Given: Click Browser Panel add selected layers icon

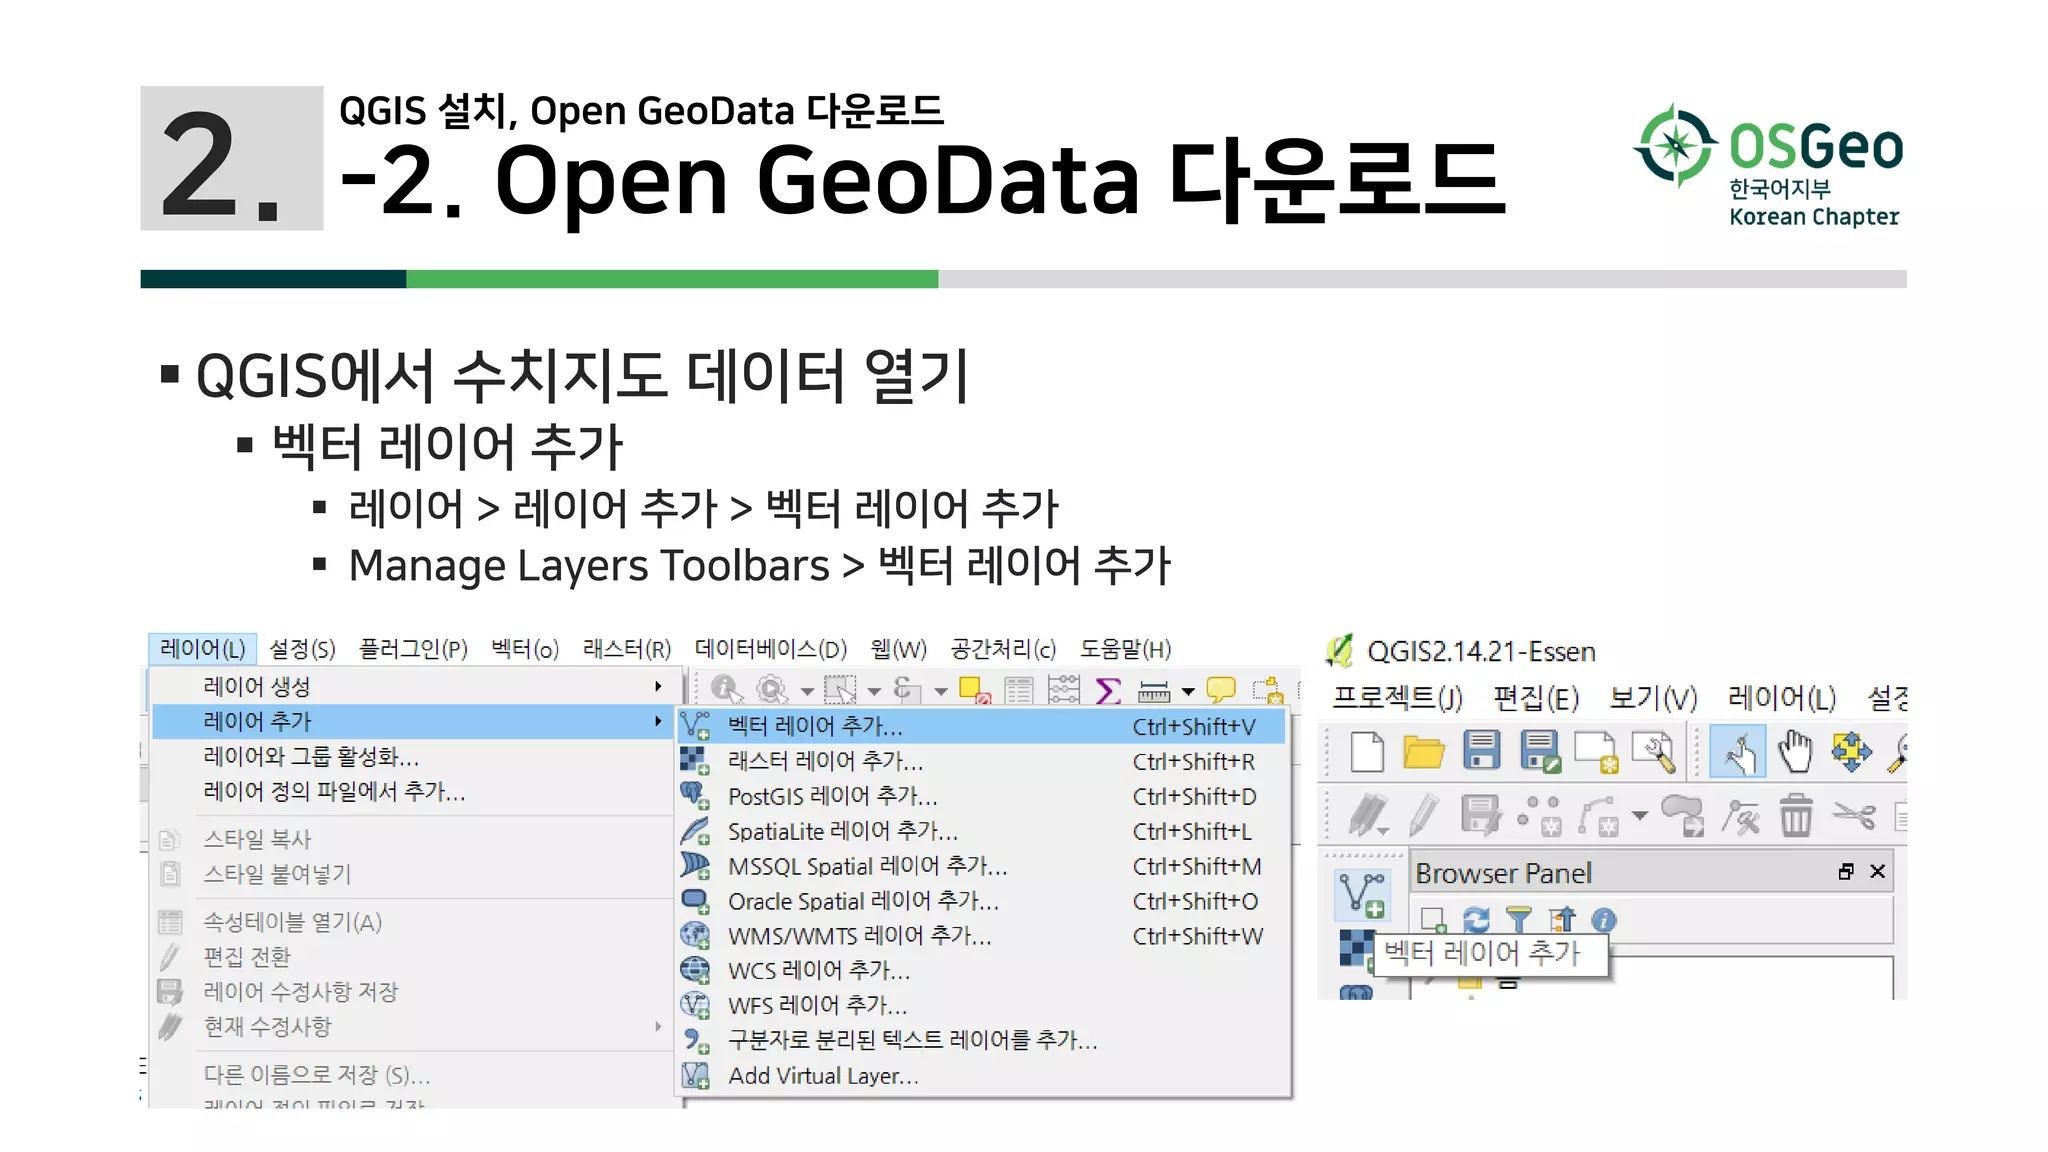Looking at the screenshot, I should (1433, 919).
